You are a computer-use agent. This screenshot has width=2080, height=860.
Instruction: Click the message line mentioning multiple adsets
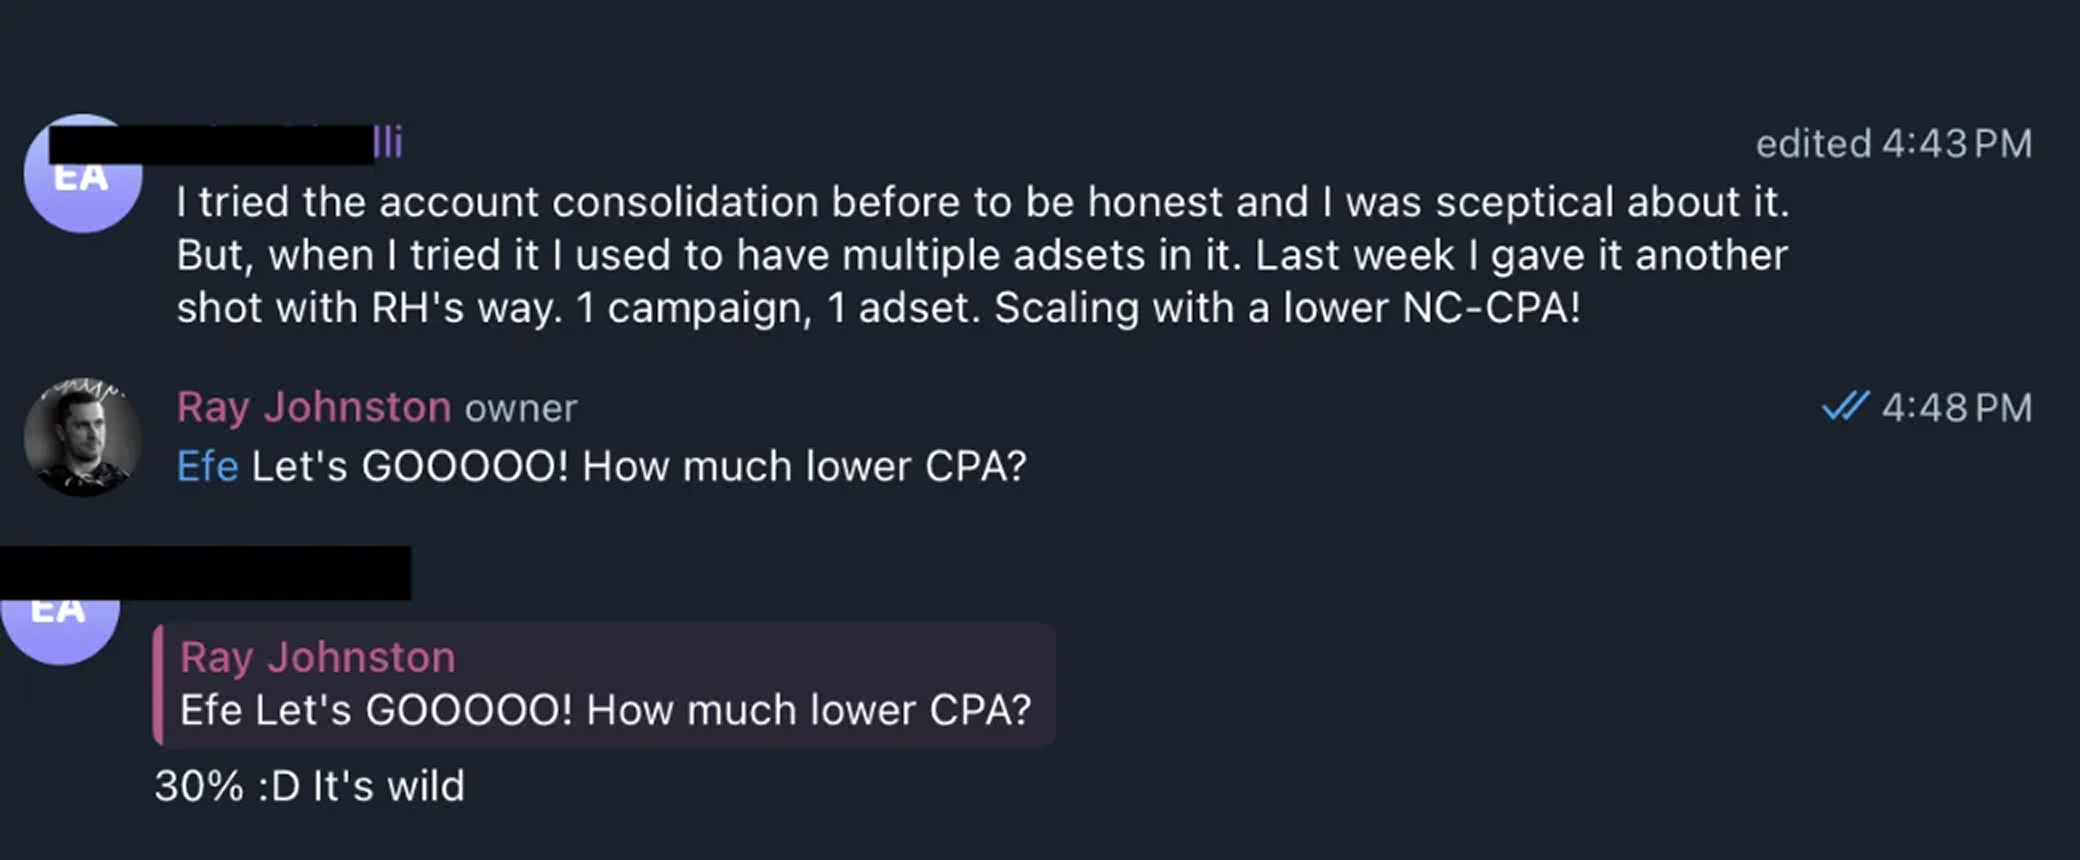tap(980, 256)
